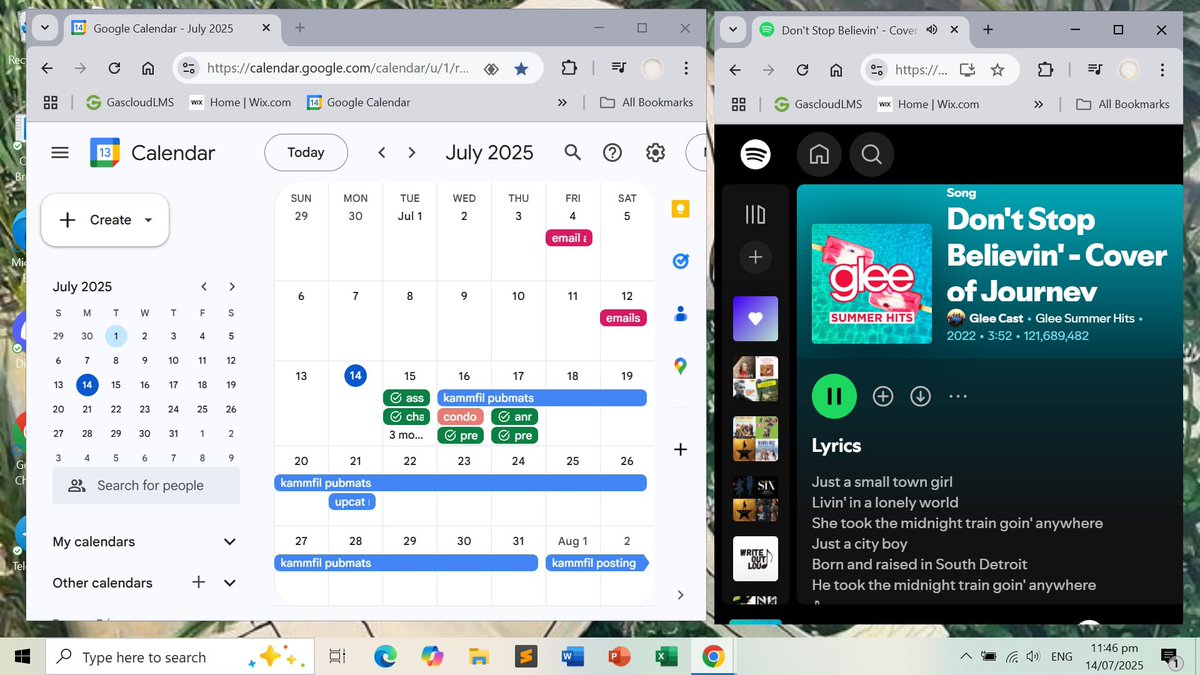
Task: Expand Calendar side panel arrow
Action: tap(680, 595)
